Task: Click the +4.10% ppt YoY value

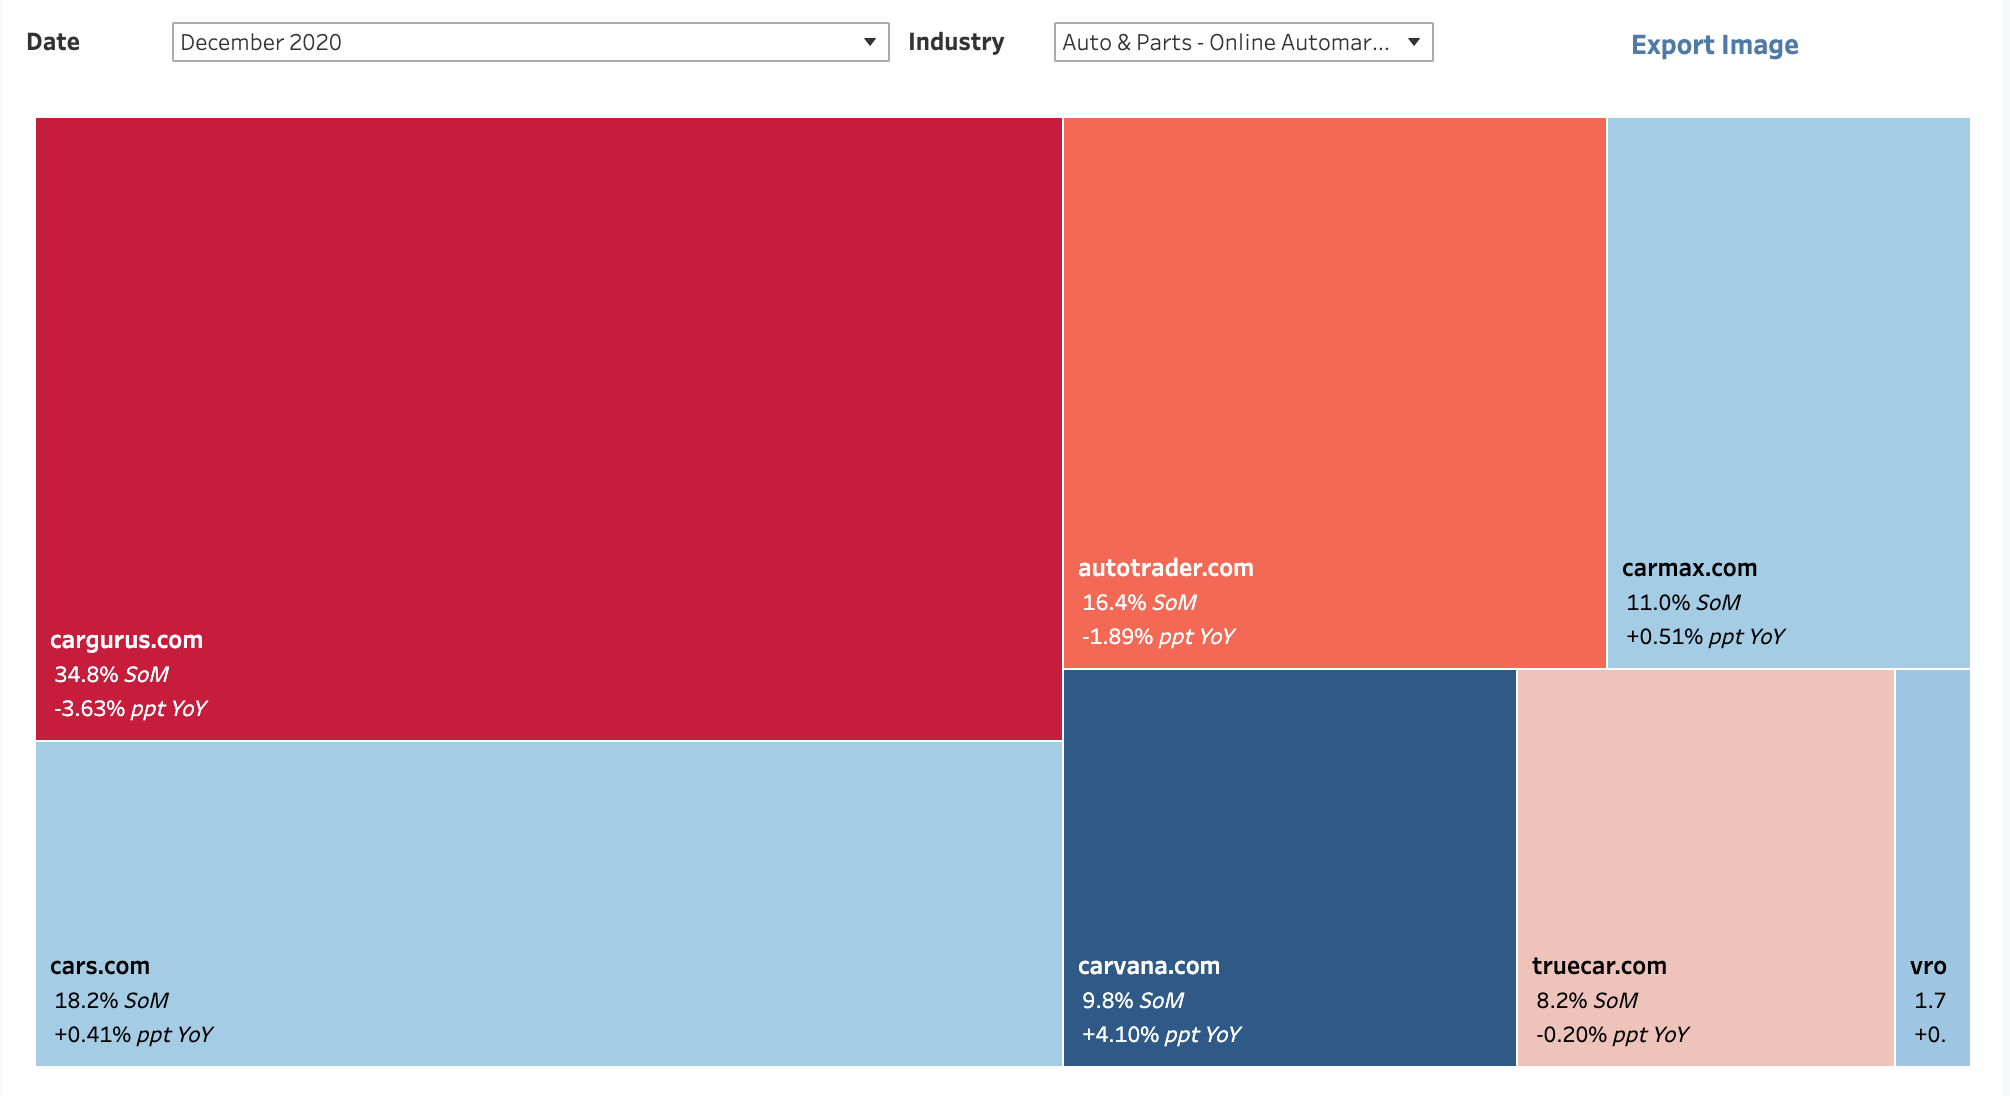Action: pos(1161,1035)
